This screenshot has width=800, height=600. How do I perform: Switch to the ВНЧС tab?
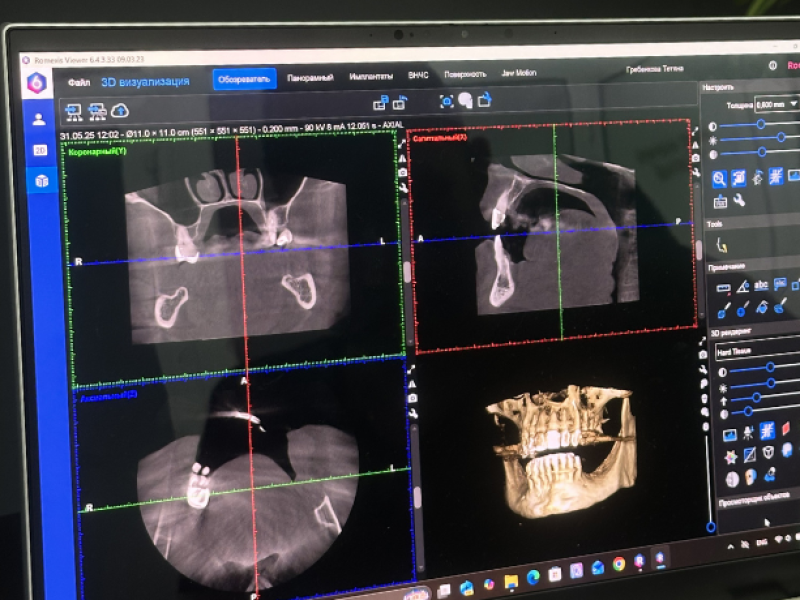(418, 75)
